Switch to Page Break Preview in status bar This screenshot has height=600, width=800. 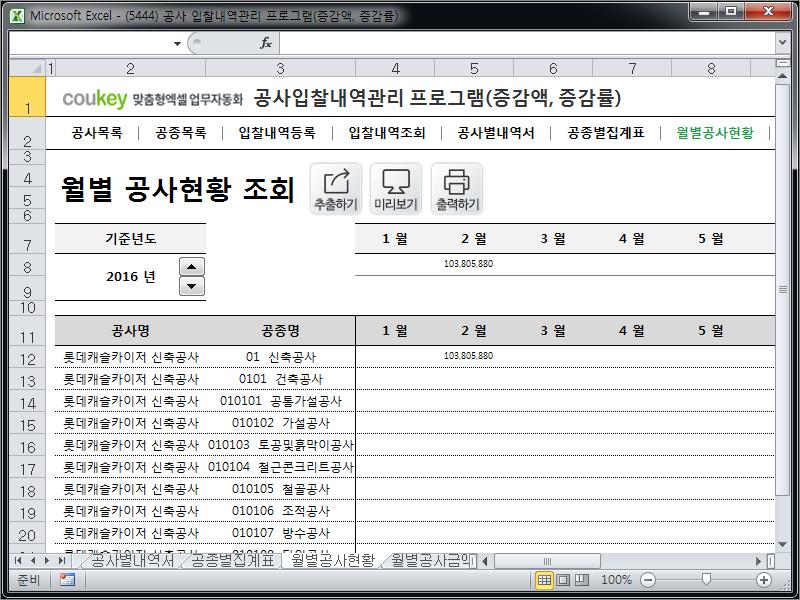click(x=582, y=580)
